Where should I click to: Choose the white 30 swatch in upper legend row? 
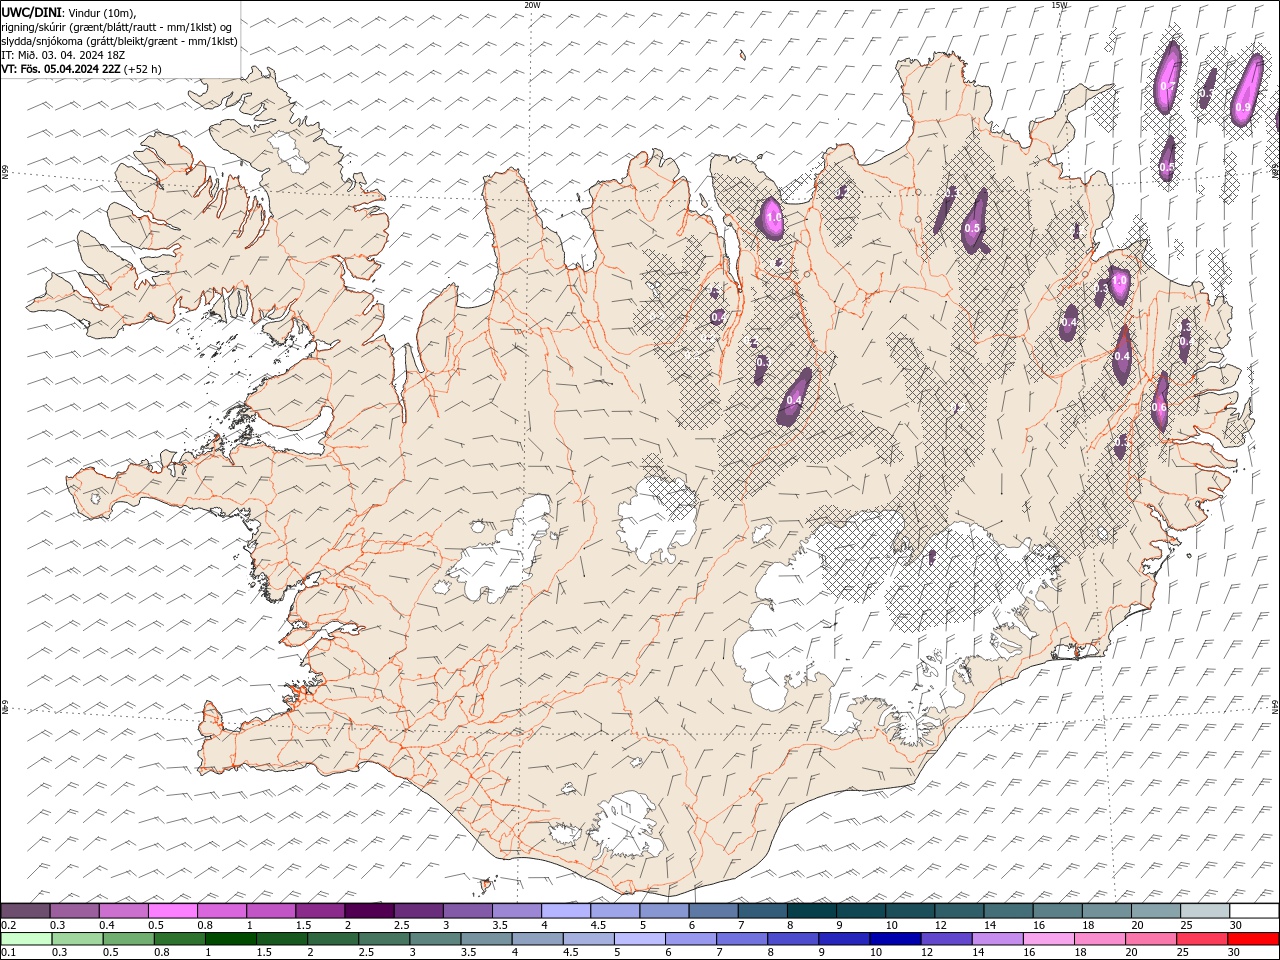(1254, 911)
